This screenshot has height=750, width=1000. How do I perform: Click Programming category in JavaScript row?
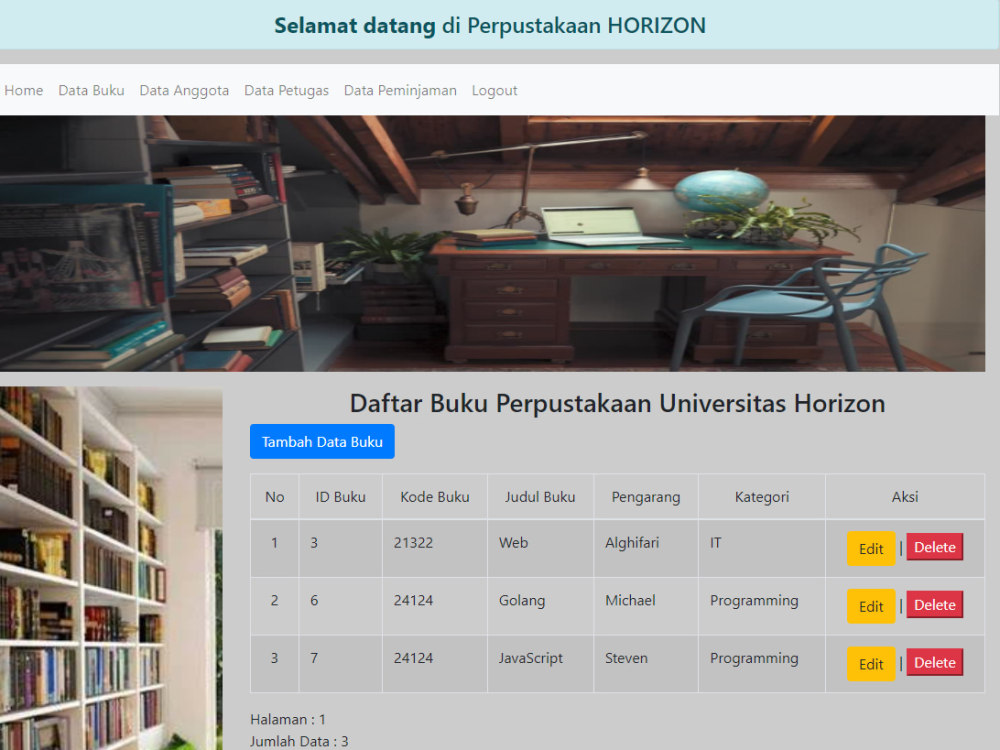coord(761,663)
